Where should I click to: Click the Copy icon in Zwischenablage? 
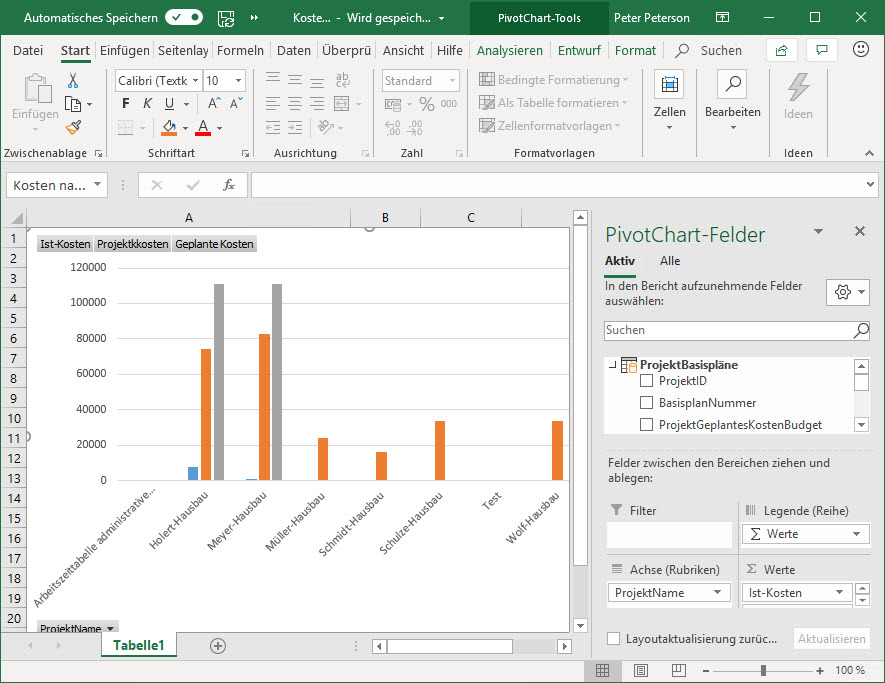pyautogui.click(x=73, y=104)
